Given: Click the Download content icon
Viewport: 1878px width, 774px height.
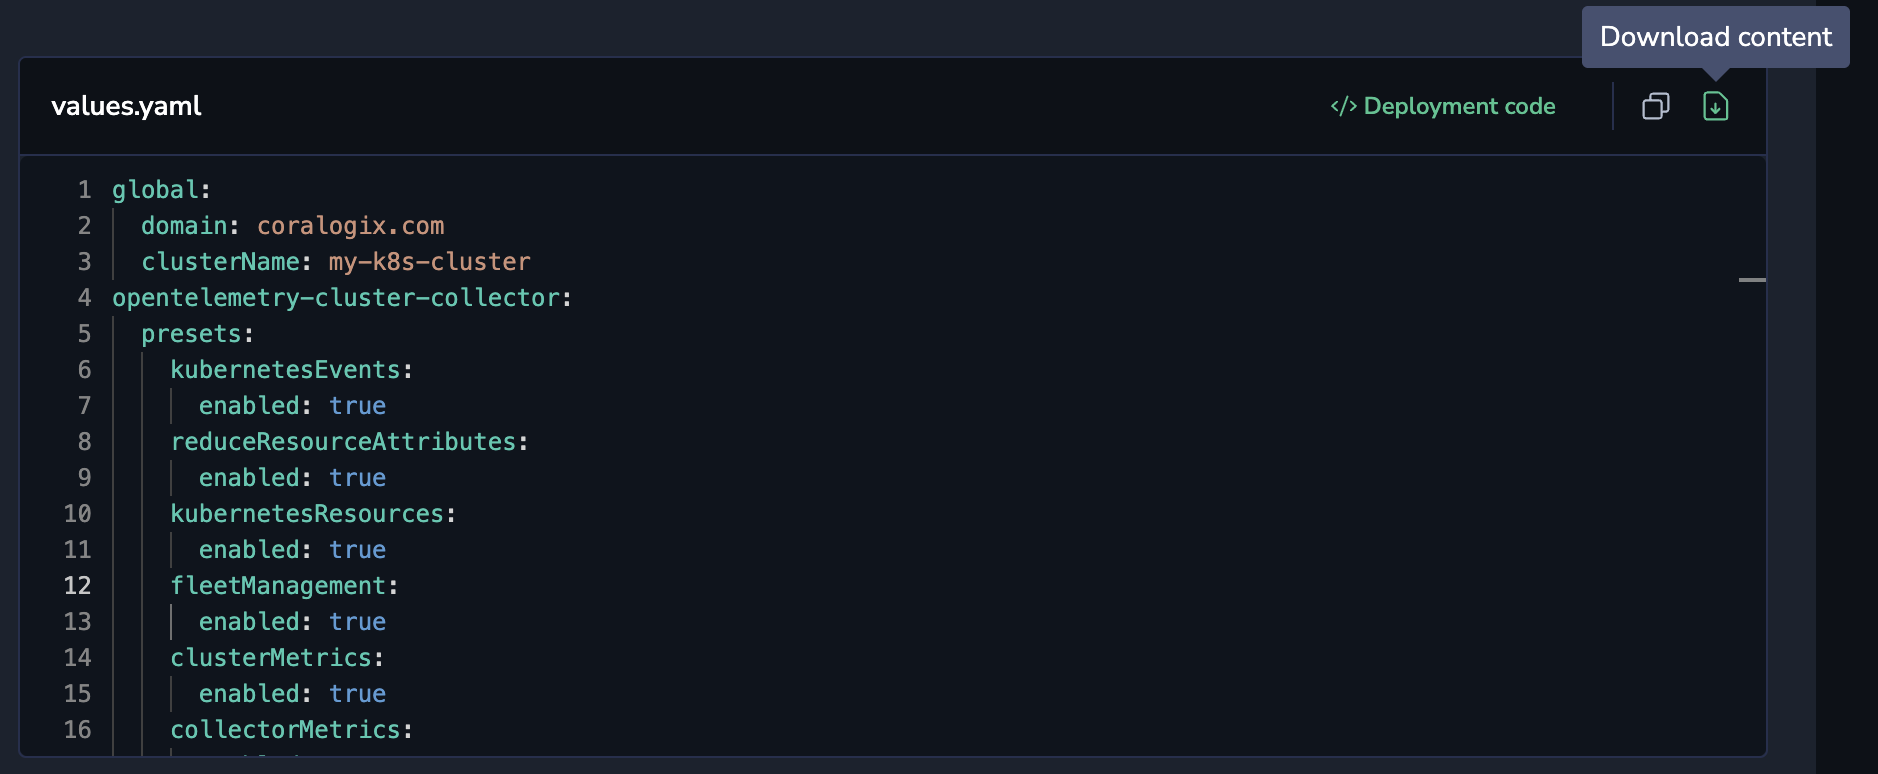Looking at the screenshot, I should coord(1715,106).
